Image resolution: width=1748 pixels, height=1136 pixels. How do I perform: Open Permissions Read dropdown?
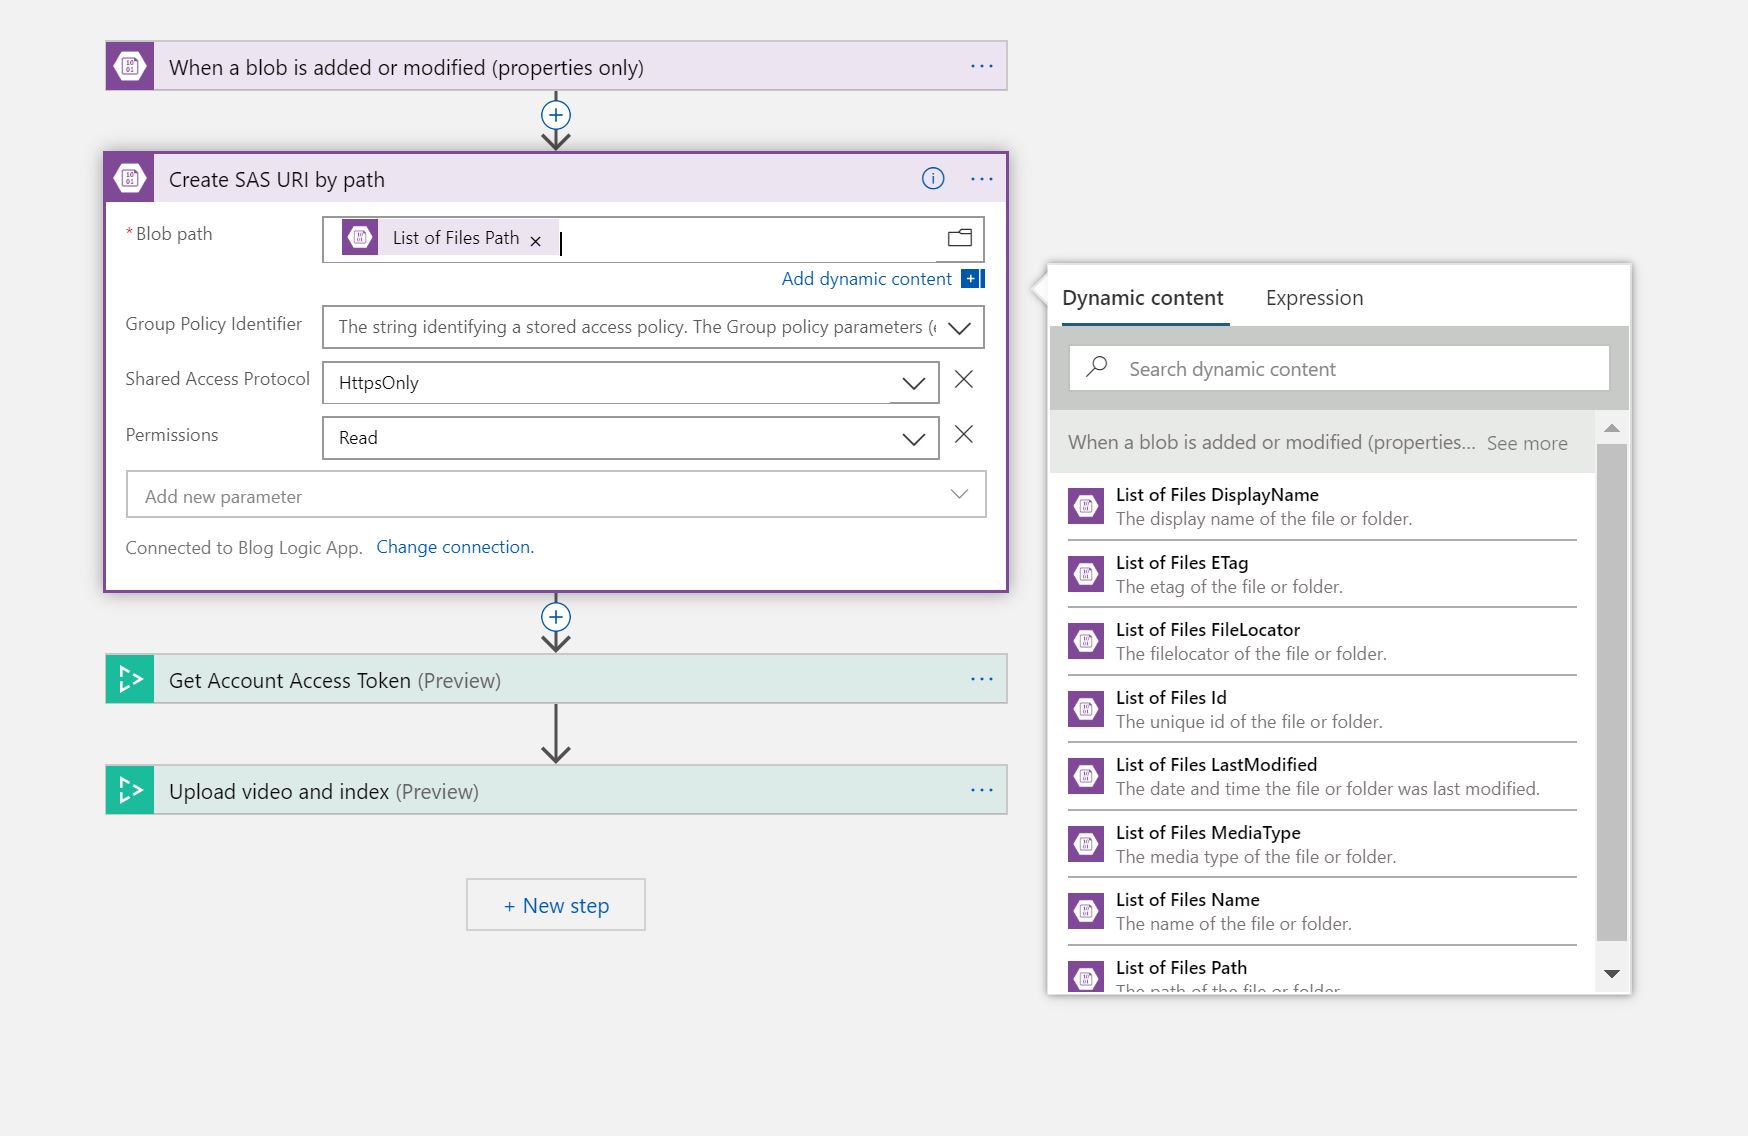tap(914, 438)
